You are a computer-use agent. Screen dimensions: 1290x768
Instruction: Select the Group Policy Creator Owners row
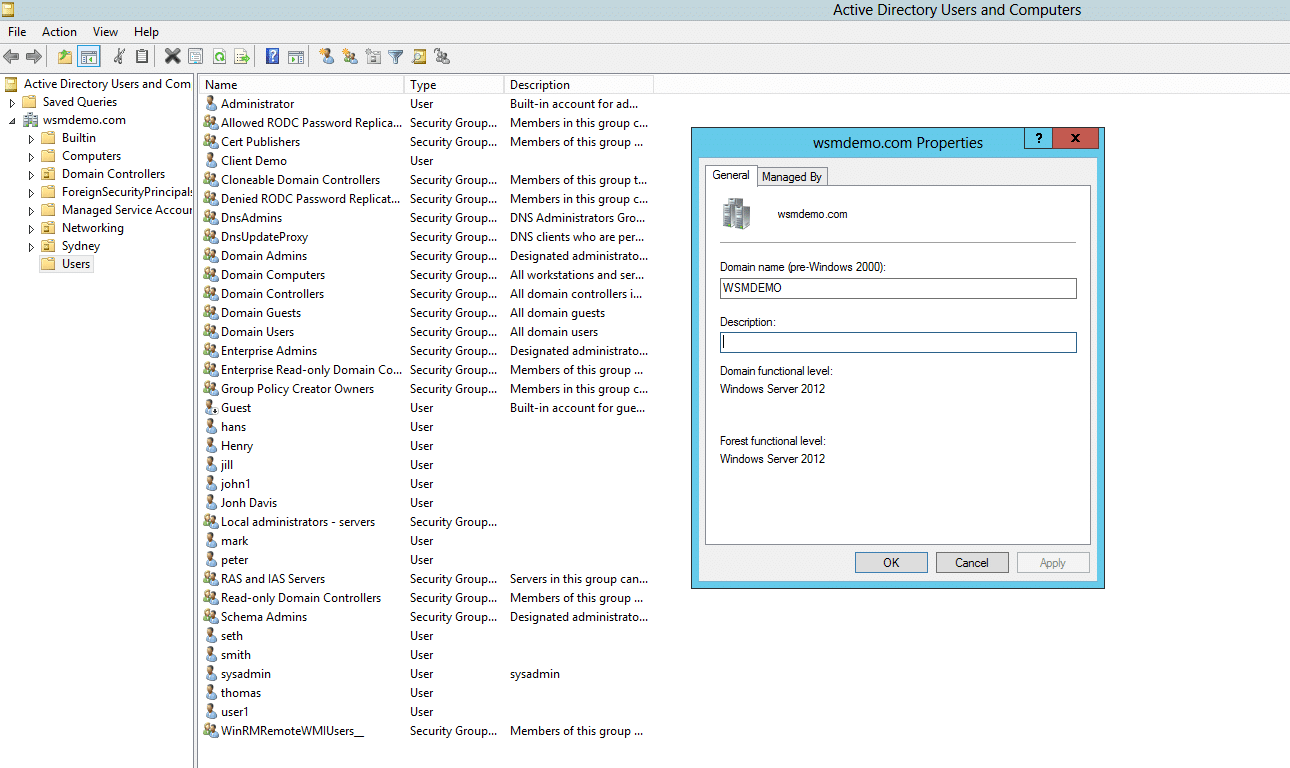(x=426, y=389)
